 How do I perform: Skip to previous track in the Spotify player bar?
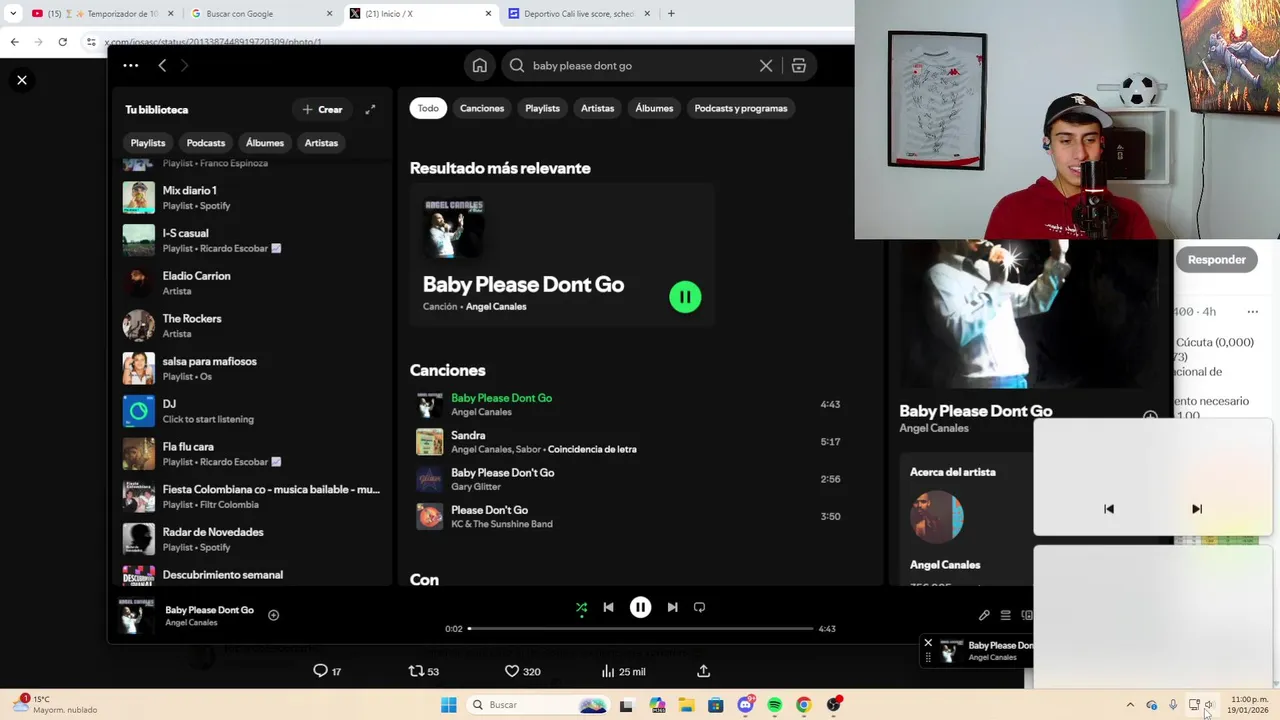(608, 607)
